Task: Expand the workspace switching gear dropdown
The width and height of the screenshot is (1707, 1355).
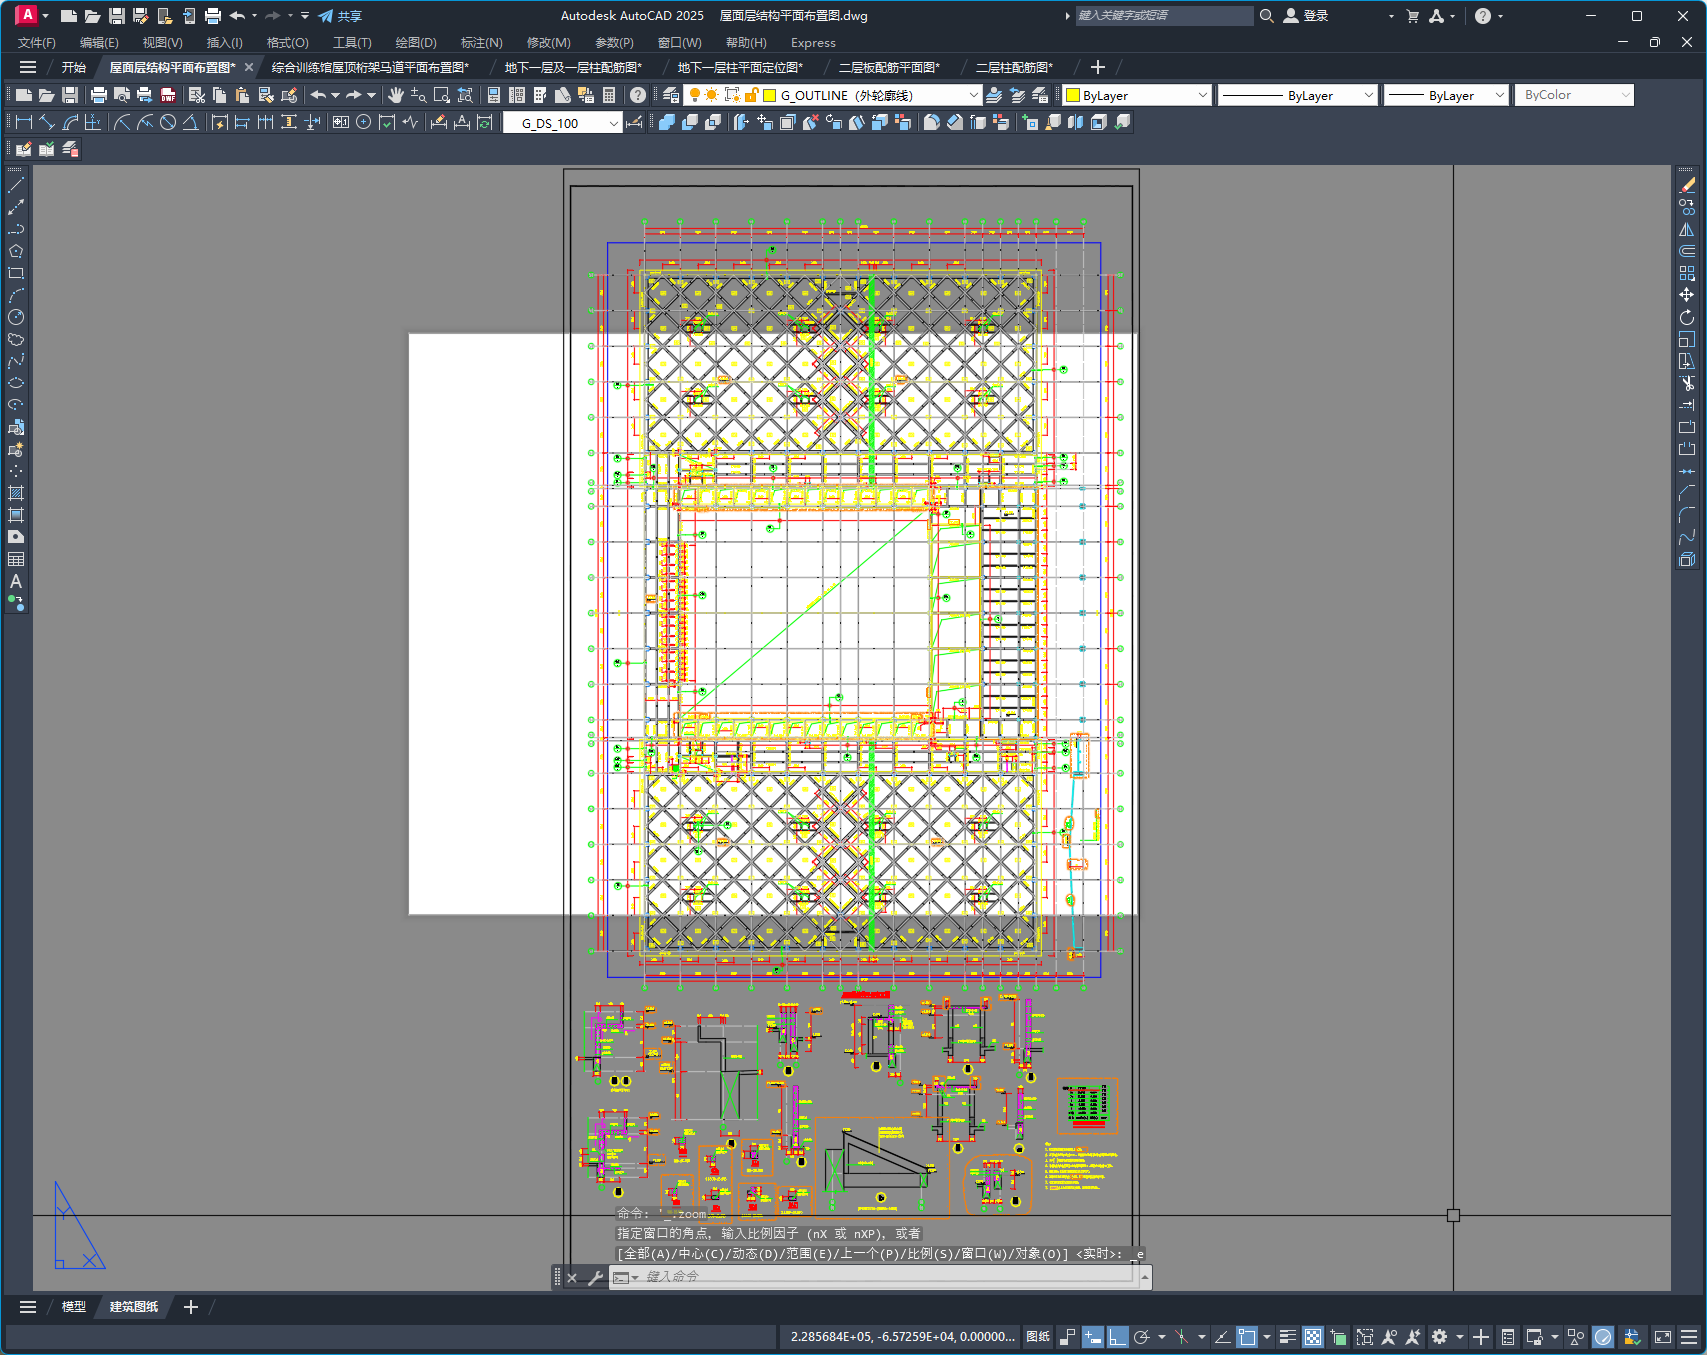Action: 1460,1337
